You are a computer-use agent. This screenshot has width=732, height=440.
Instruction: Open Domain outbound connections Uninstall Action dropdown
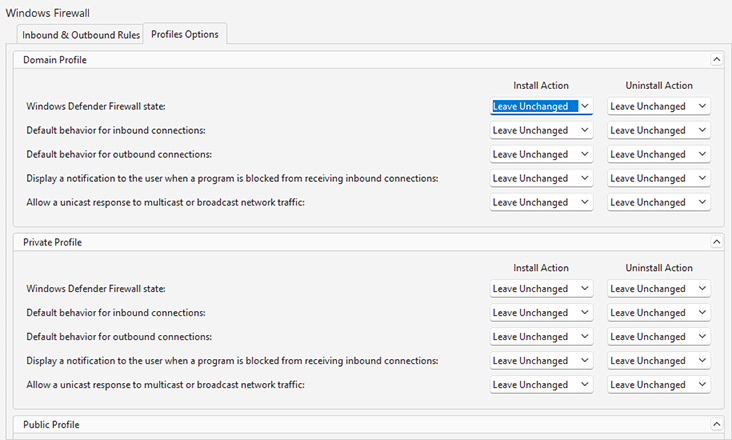click(x=658, y=154)
